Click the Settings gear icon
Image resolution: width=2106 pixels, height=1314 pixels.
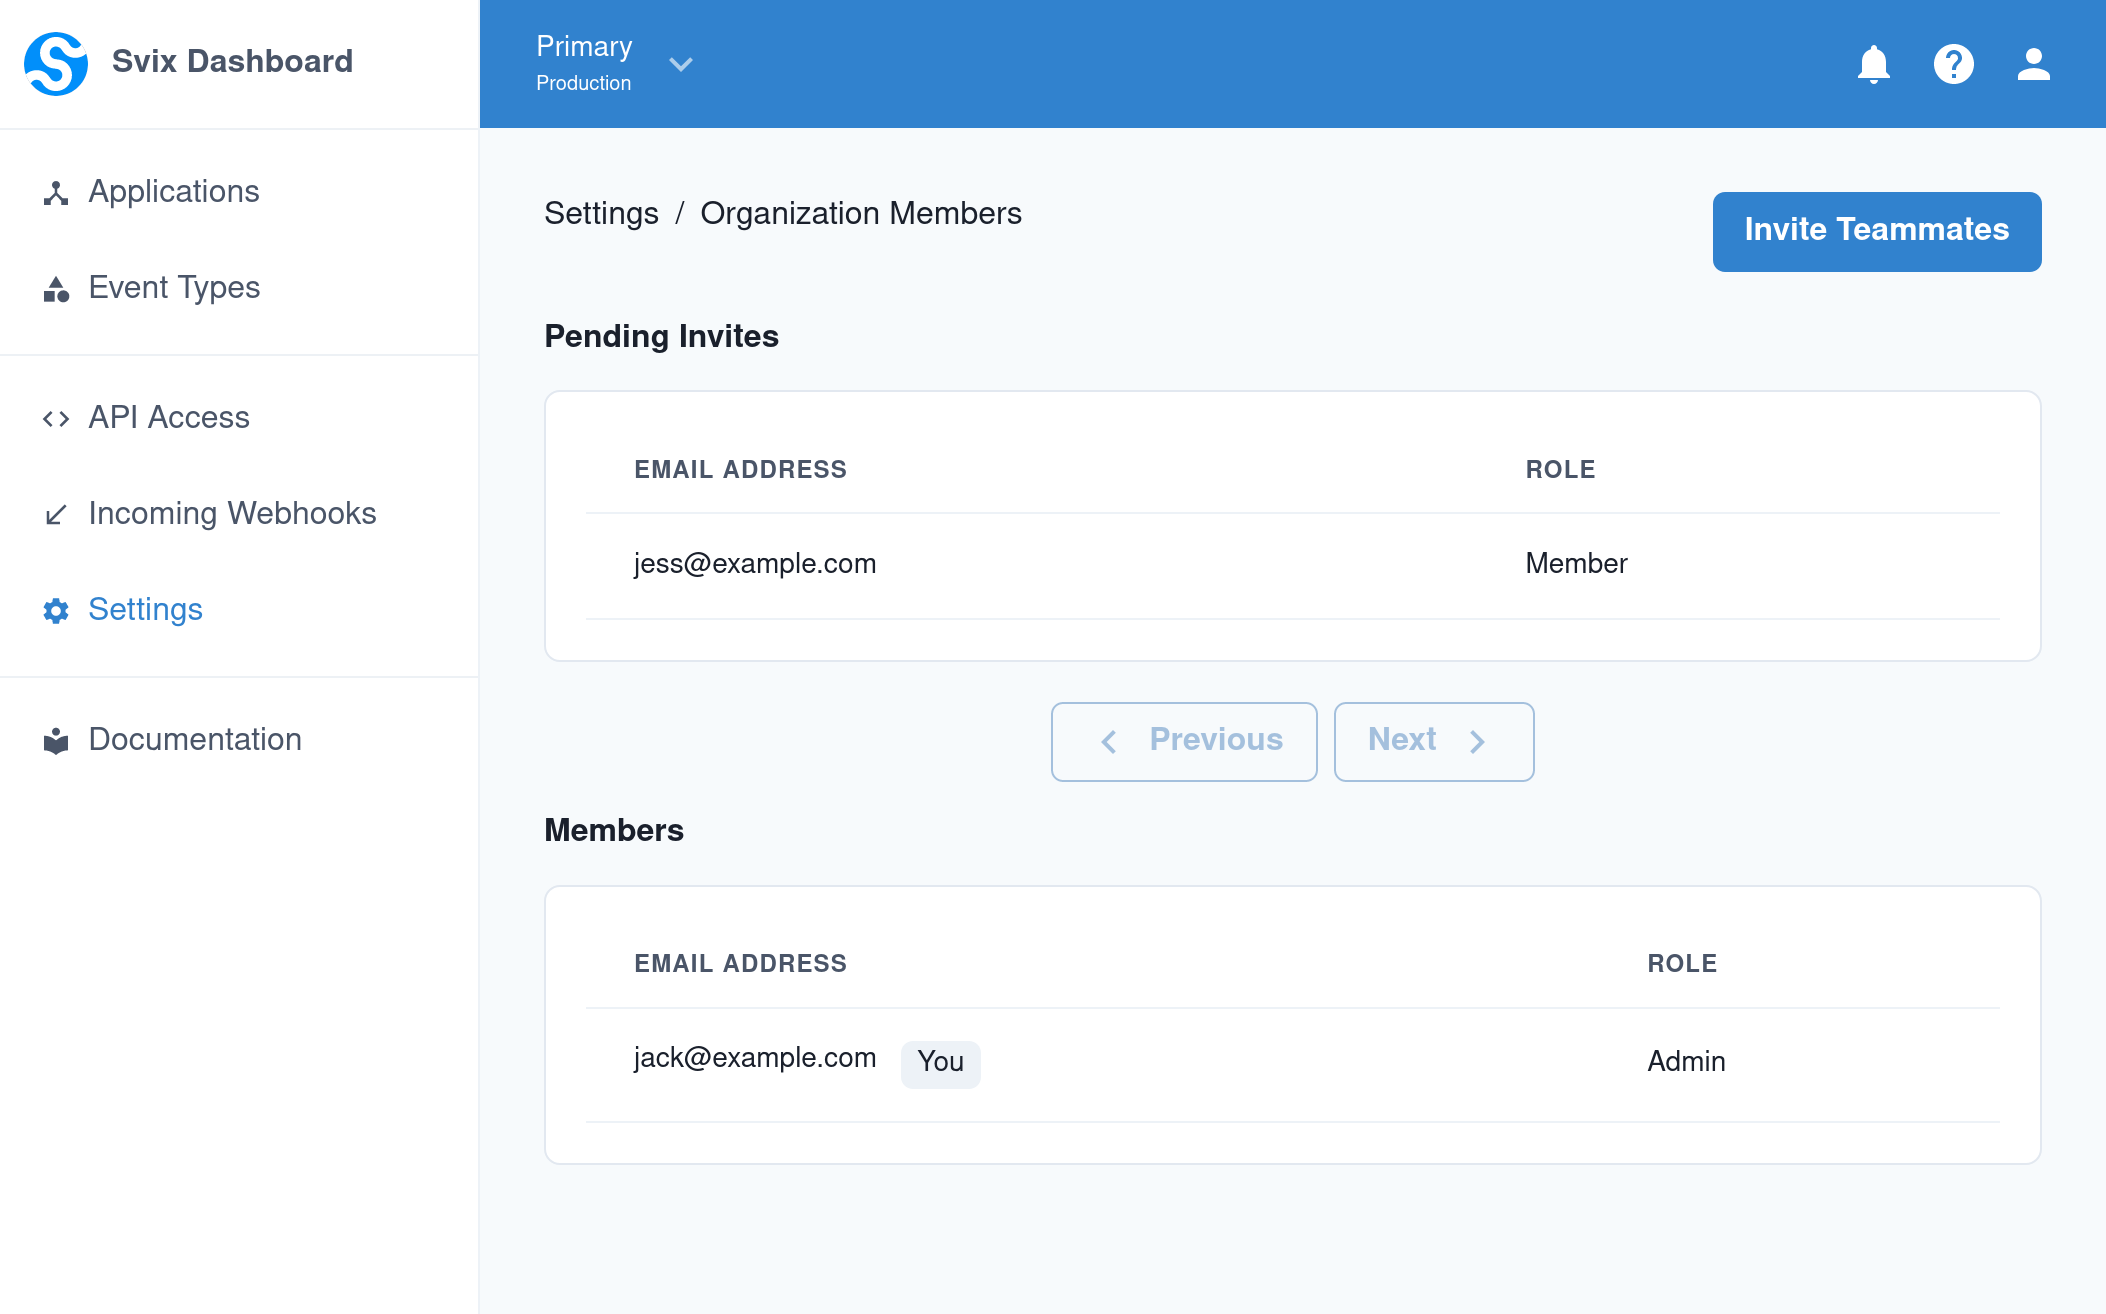point(56,610)
